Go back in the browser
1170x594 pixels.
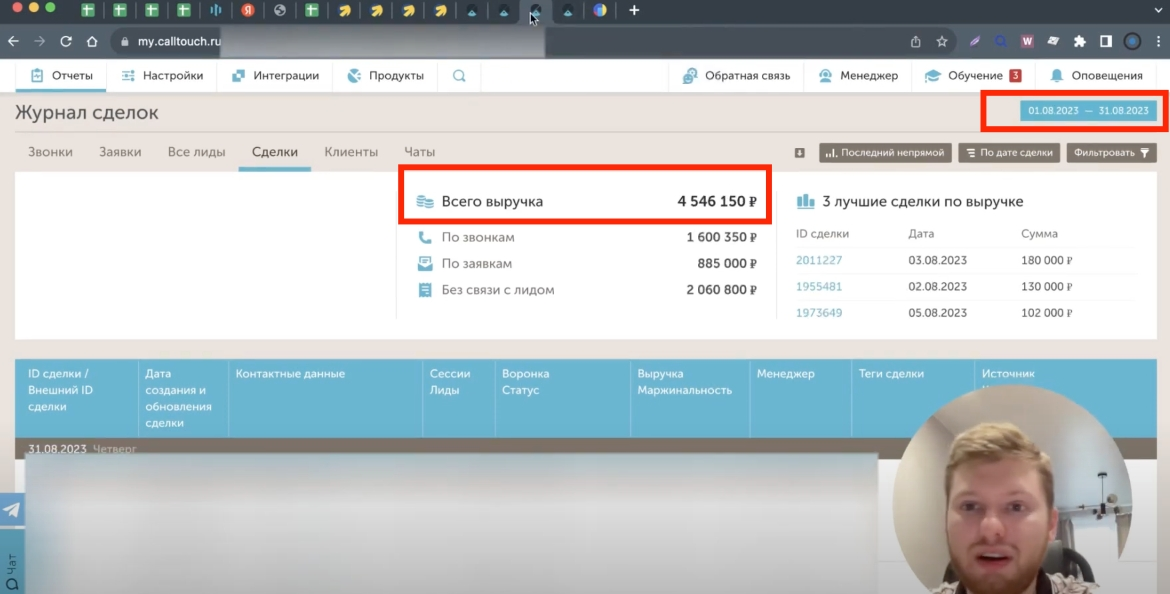(13, 42)
